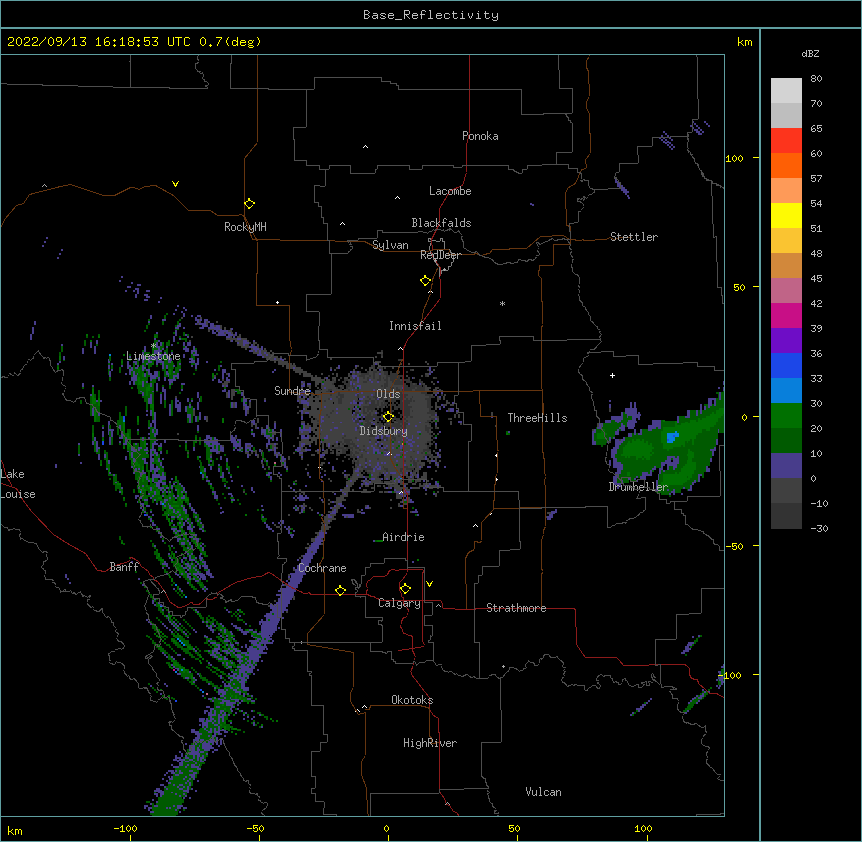Viewport: 862px width, 842px height.
Task: Click the Stettler city label
Action: (634, 237)
